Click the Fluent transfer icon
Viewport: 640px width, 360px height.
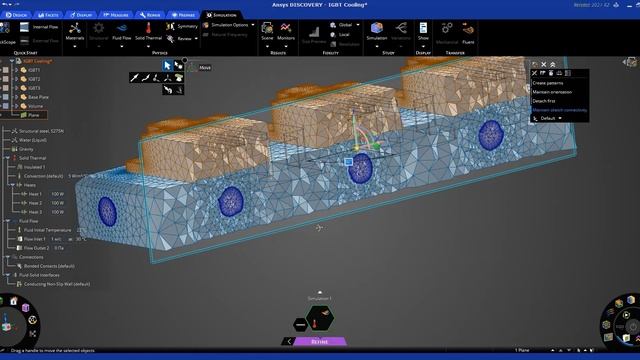tap(468, 29)
